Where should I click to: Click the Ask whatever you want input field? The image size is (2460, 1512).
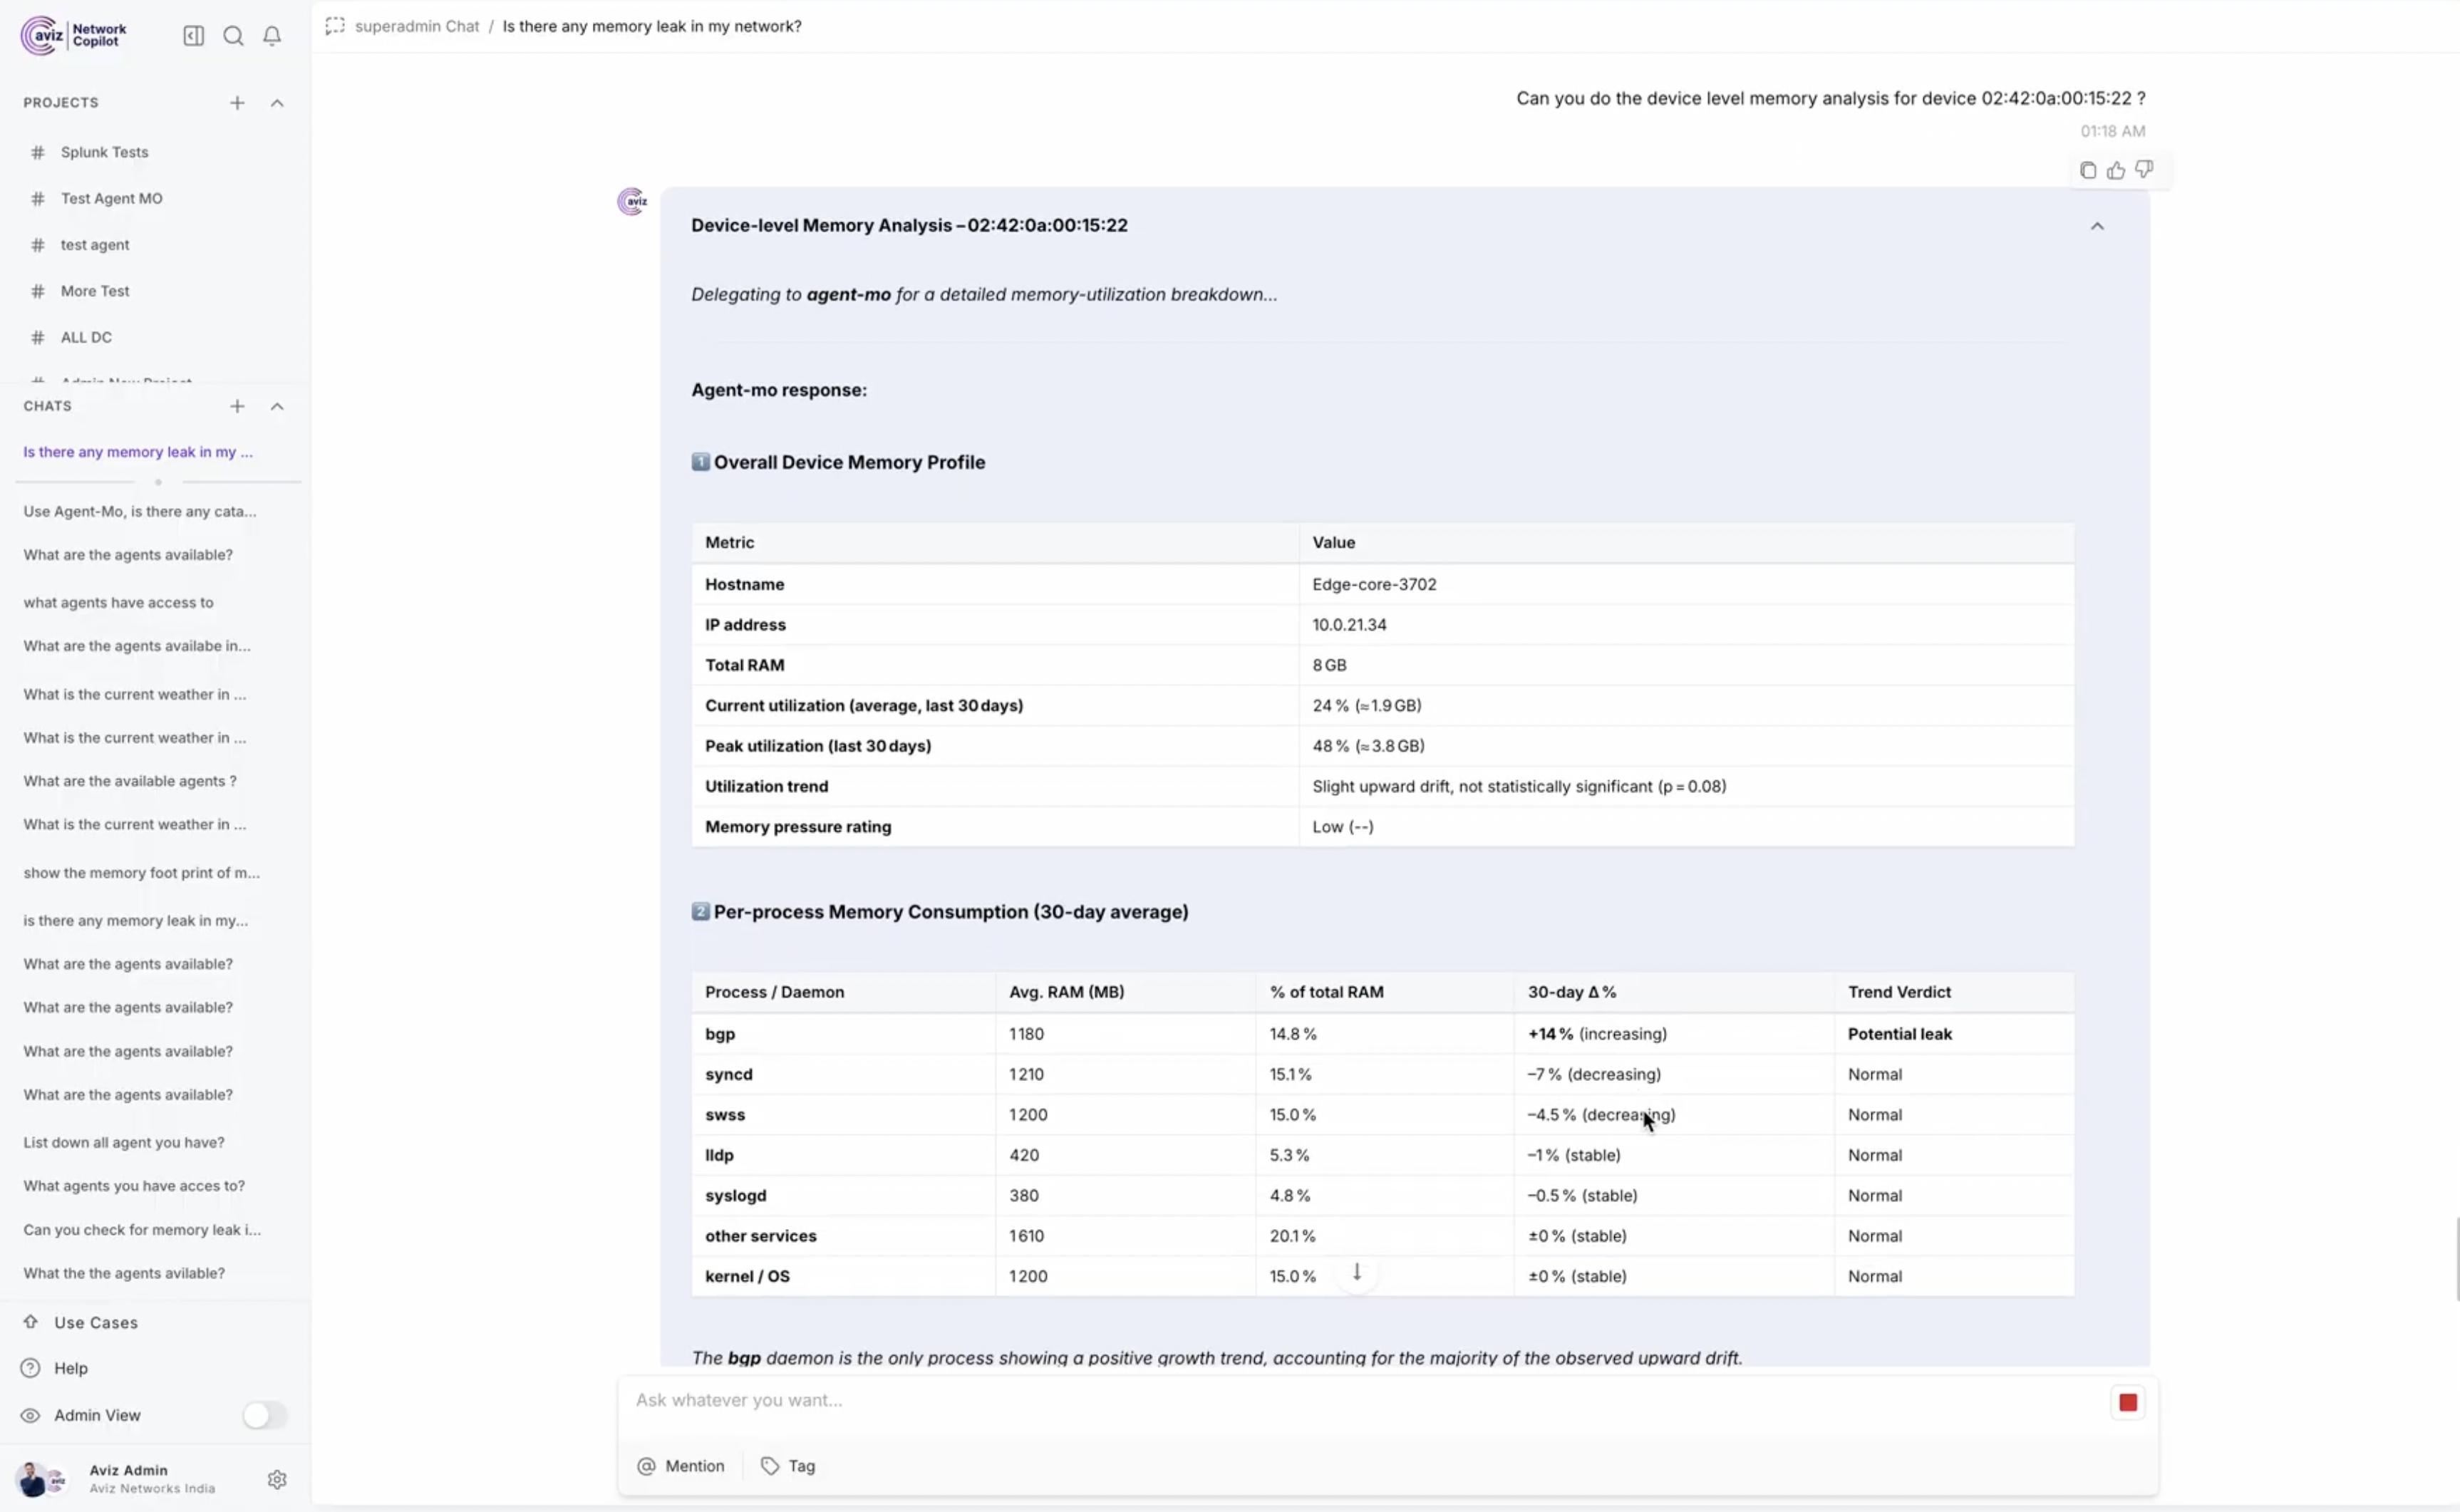point(1200,1401)
